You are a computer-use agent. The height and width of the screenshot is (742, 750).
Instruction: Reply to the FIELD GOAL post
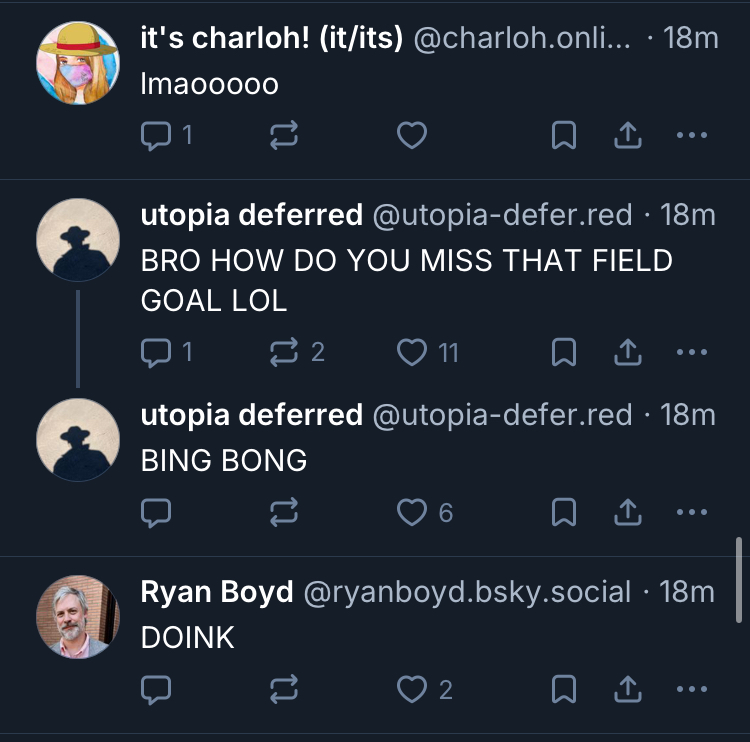click(x=155, y=351)
